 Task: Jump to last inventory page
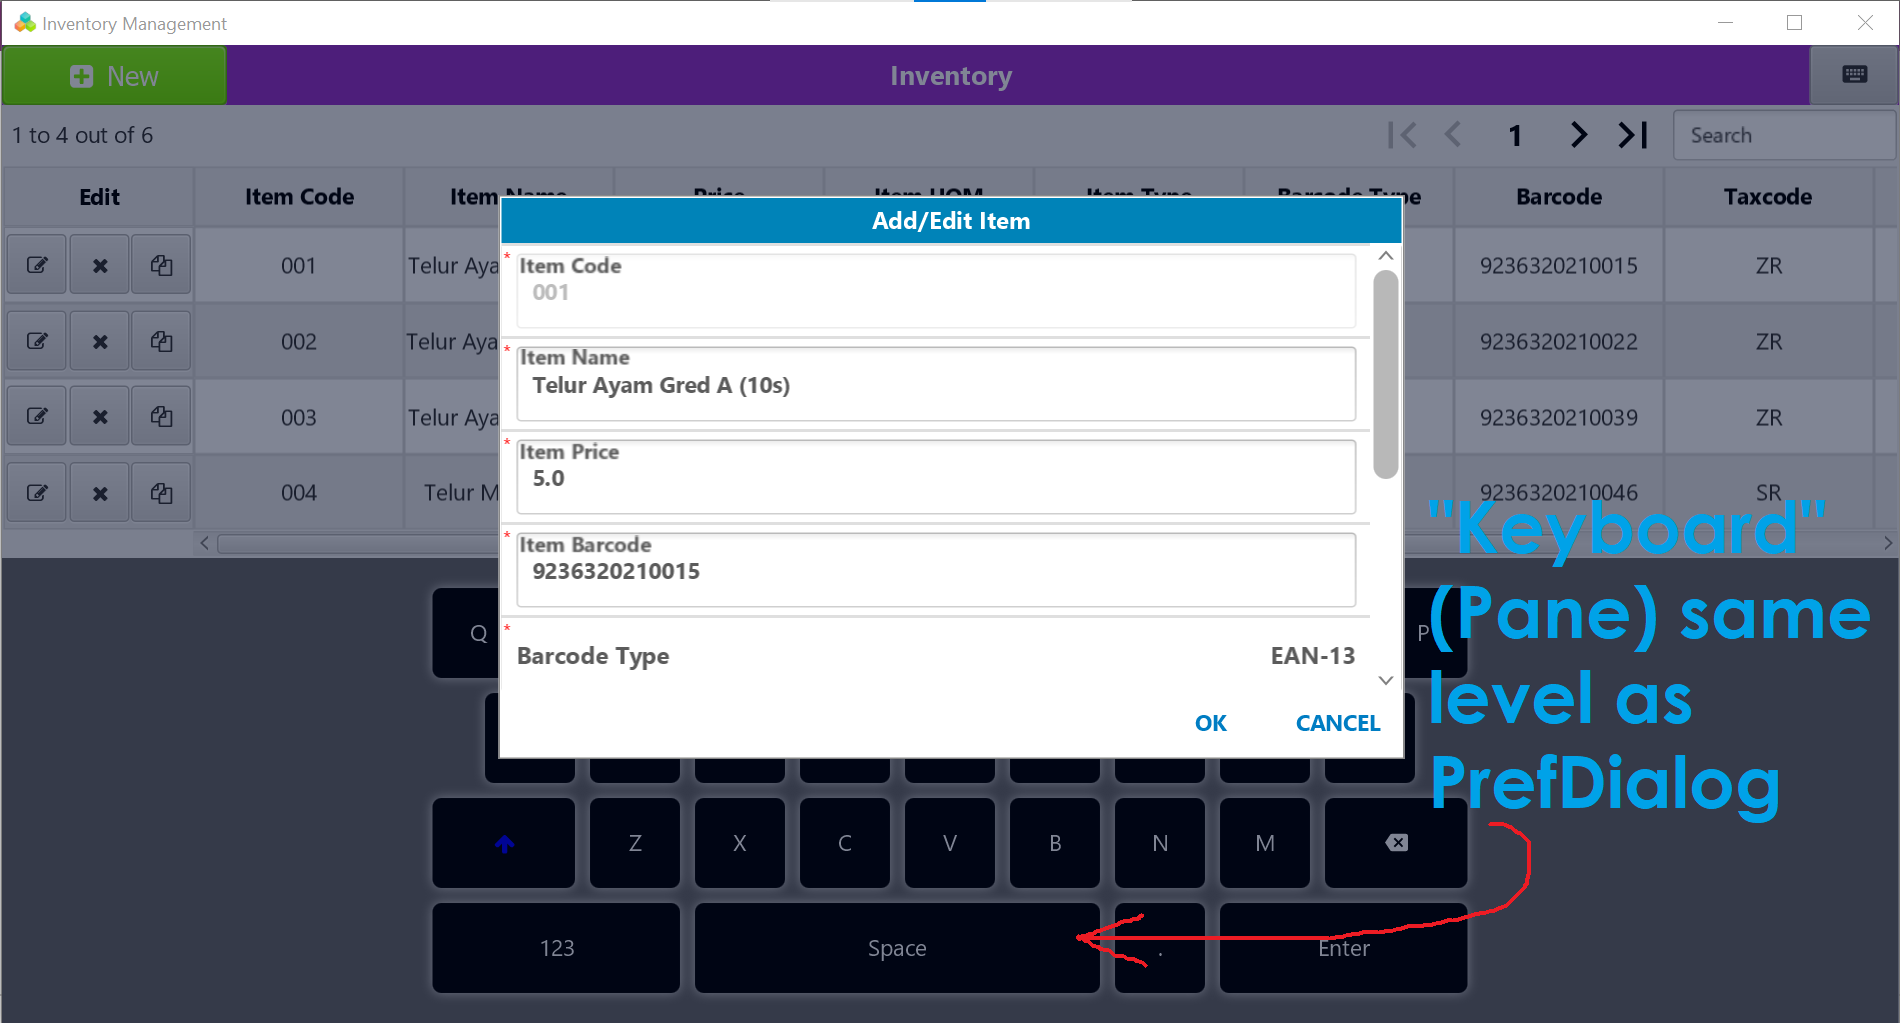(x=1633, y=135)
